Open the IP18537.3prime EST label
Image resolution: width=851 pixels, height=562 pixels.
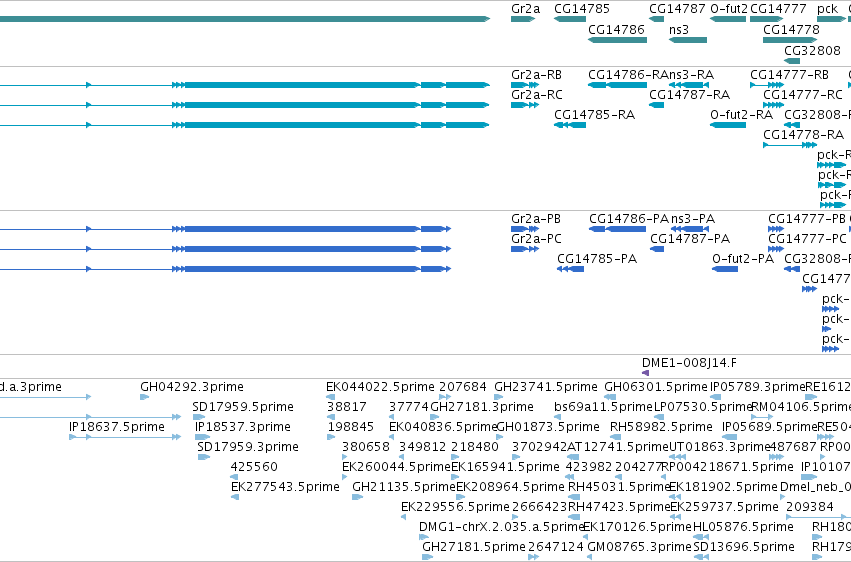pyautogui.click(x=243, y=427)
